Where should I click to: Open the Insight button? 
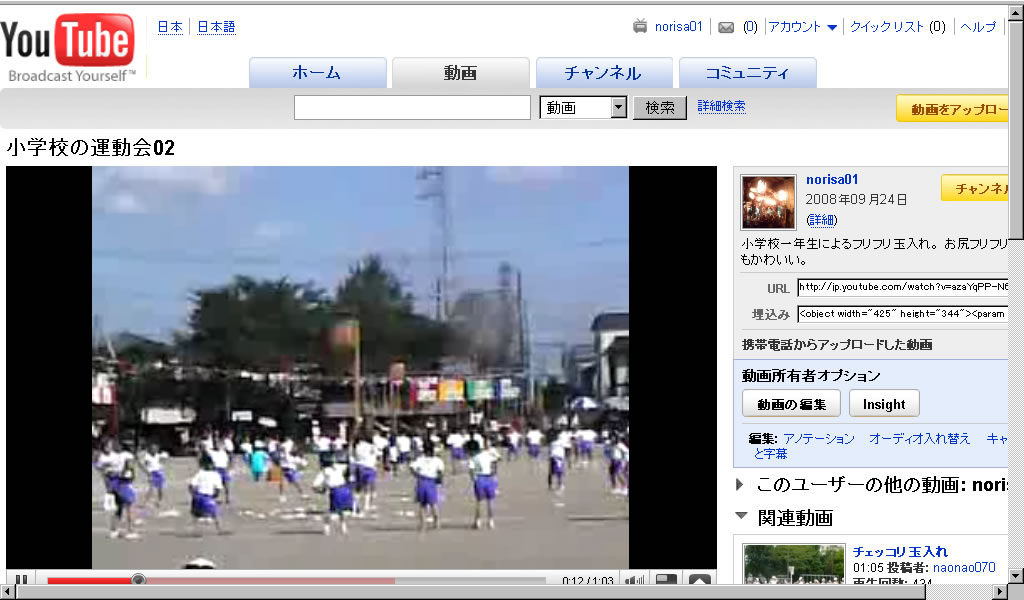[x=884, y=403]
